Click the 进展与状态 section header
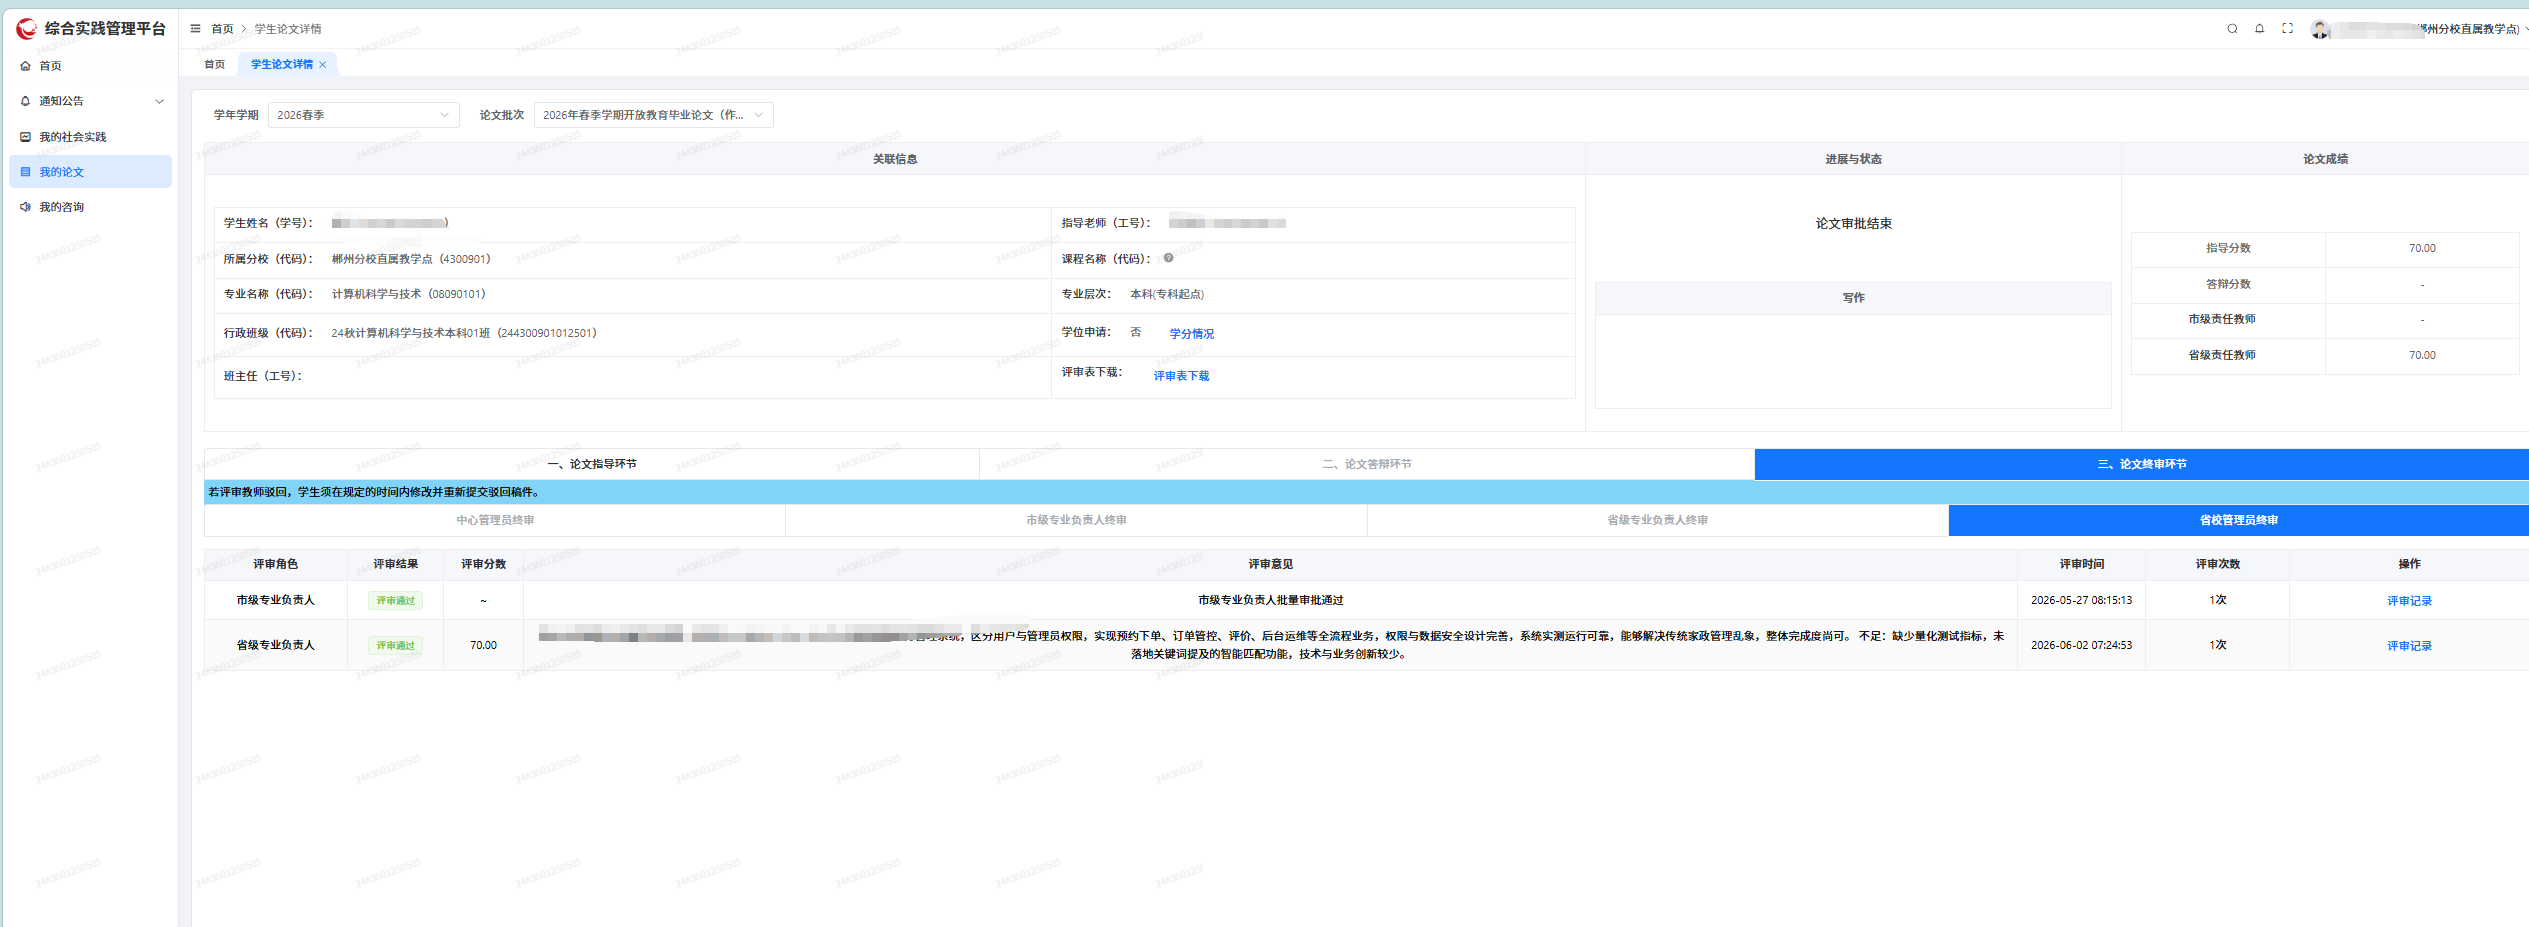The height and width of the screenshot is (927, 2529). (x=1853, y=159)
